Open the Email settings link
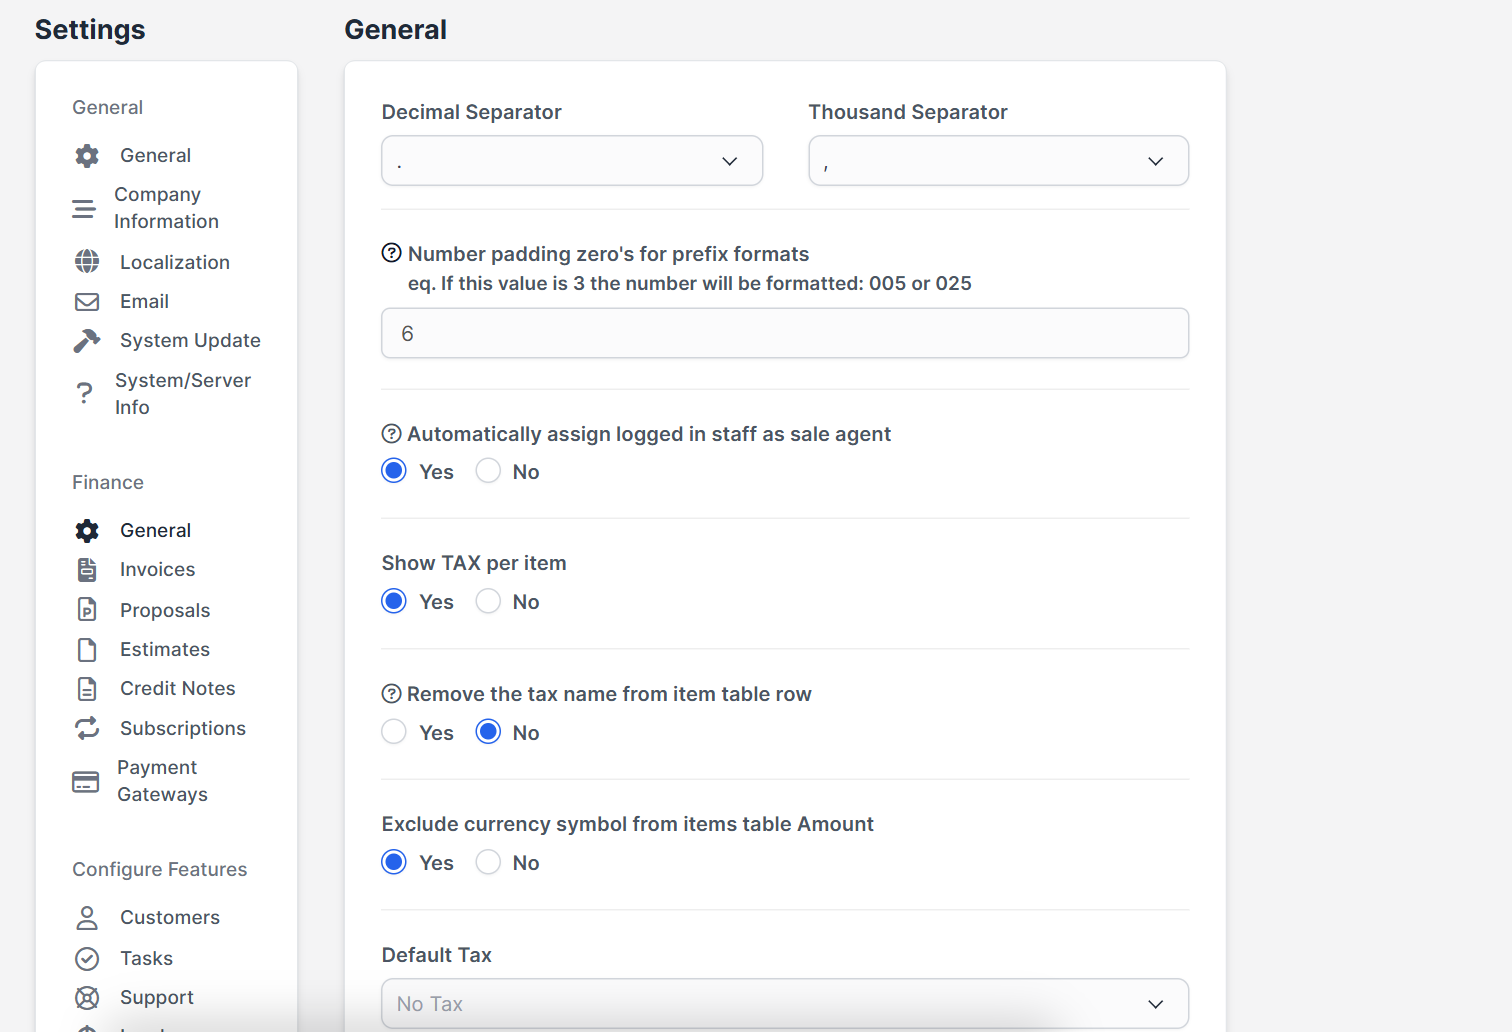This screenshot has height=1032, width=1512. [144, 301]
